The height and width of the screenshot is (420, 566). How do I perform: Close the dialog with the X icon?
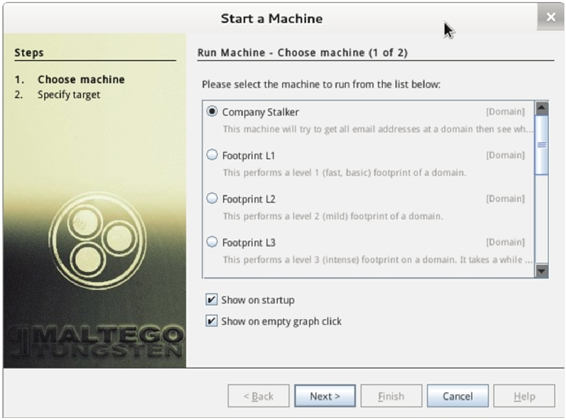551,17
